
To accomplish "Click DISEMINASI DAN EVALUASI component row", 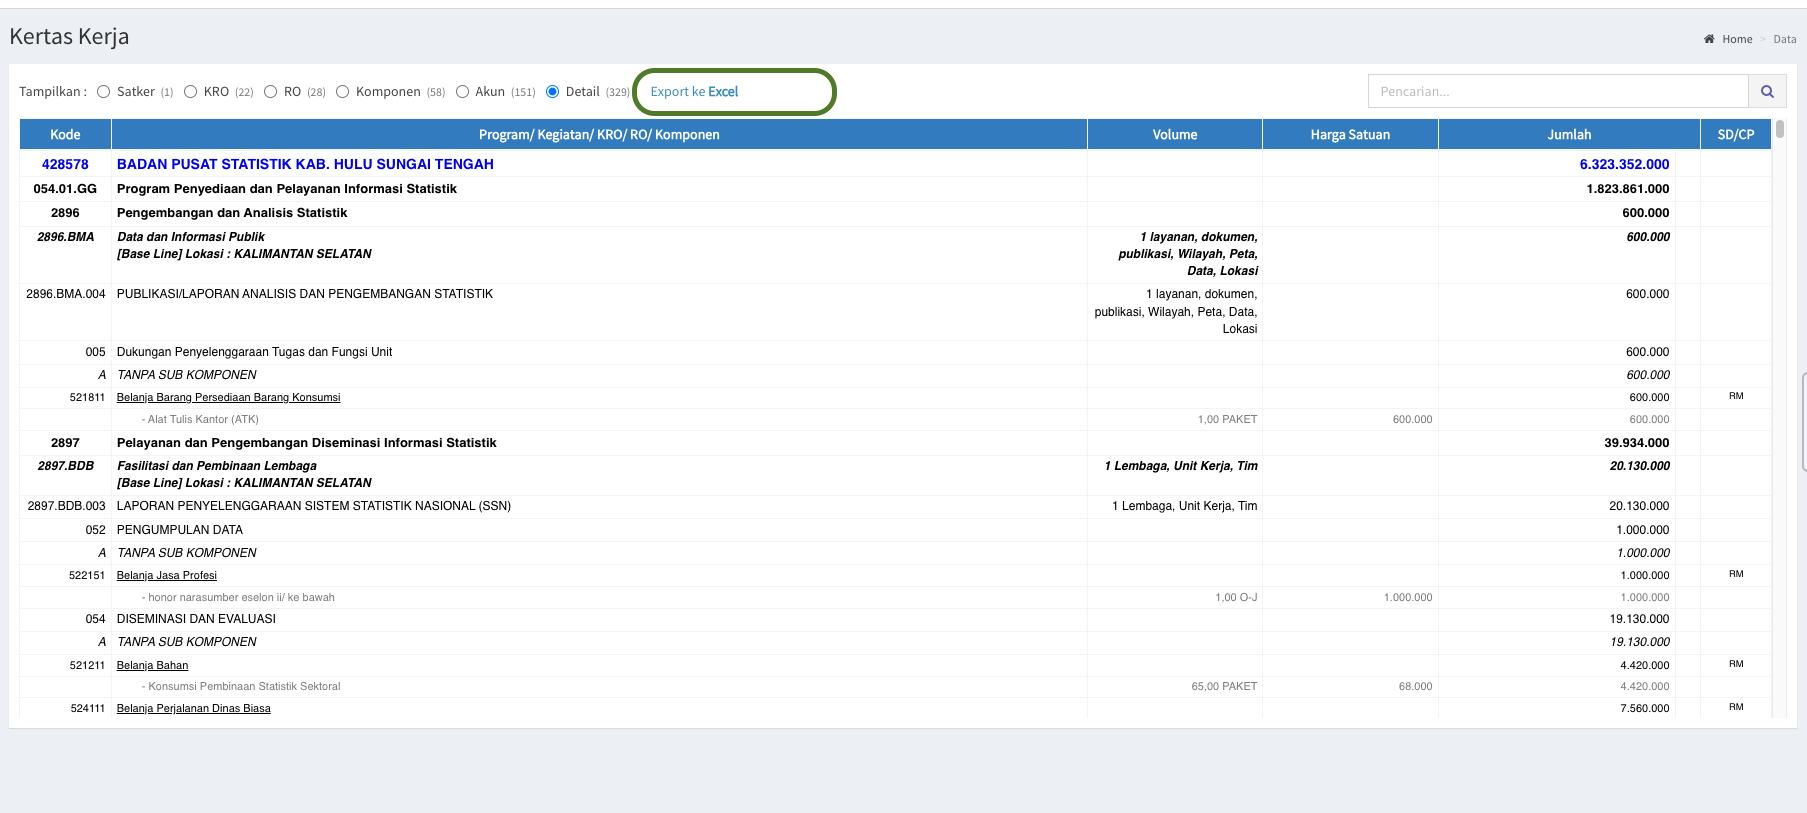I will coord(196,619).
